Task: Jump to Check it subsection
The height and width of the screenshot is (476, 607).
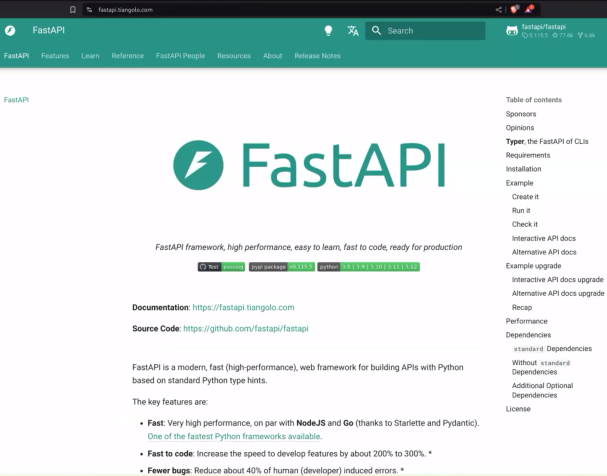Action: click(525, 224)
